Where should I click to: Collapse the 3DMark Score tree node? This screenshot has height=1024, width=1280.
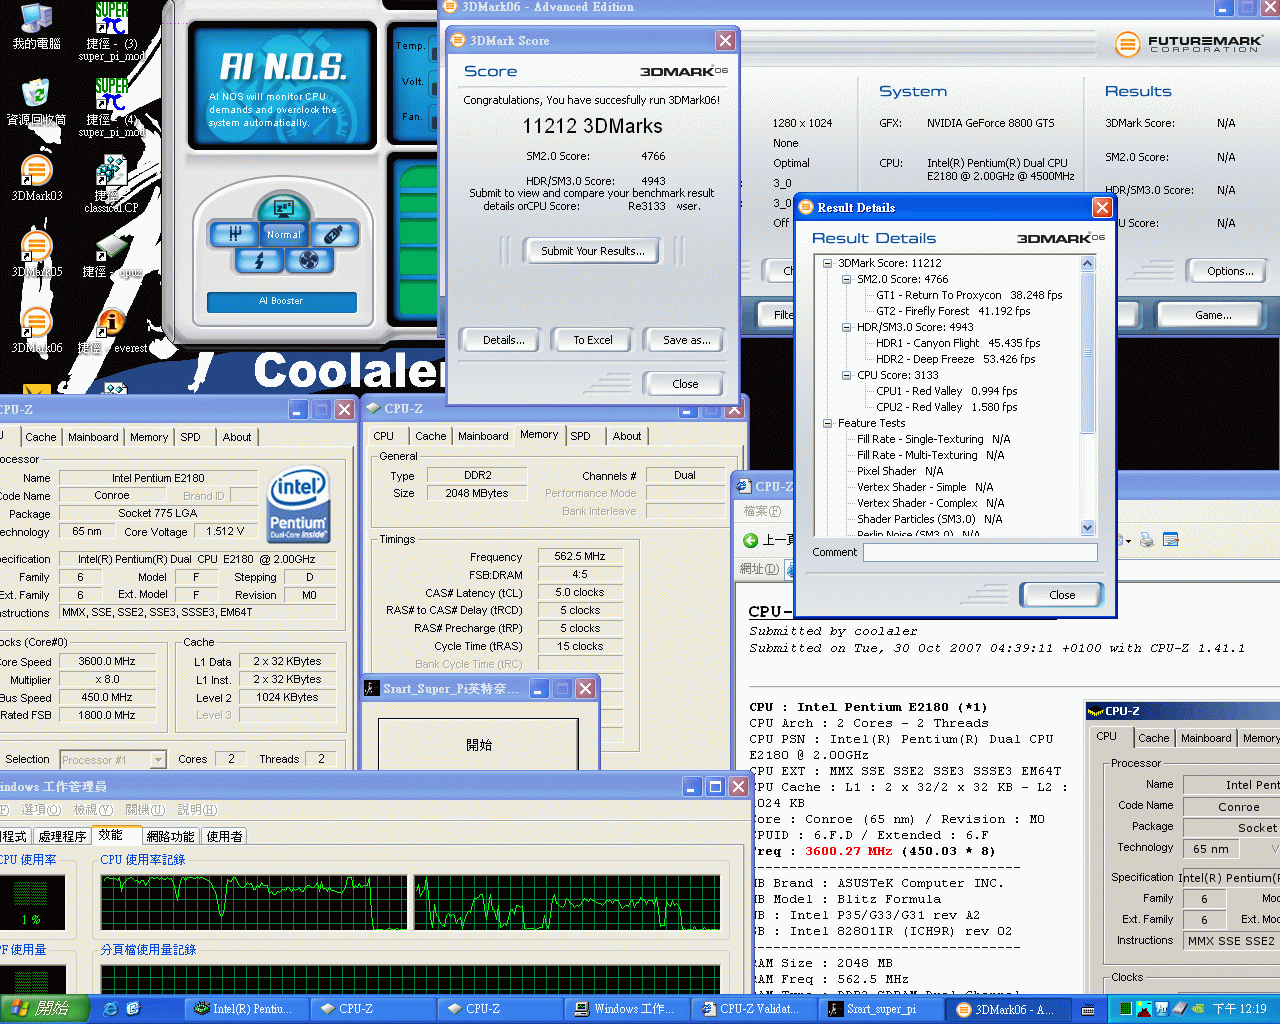tap(827, 263)
